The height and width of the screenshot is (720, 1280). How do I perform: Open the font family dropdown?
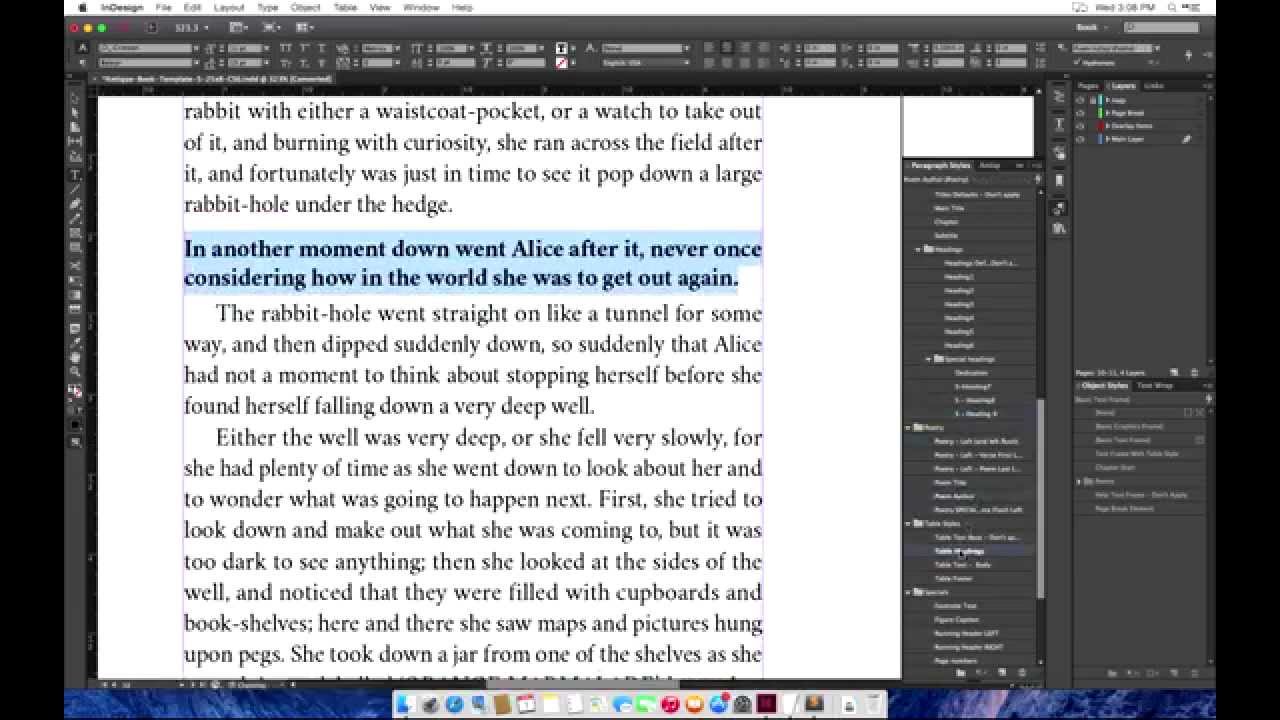(x=197, y=48)
